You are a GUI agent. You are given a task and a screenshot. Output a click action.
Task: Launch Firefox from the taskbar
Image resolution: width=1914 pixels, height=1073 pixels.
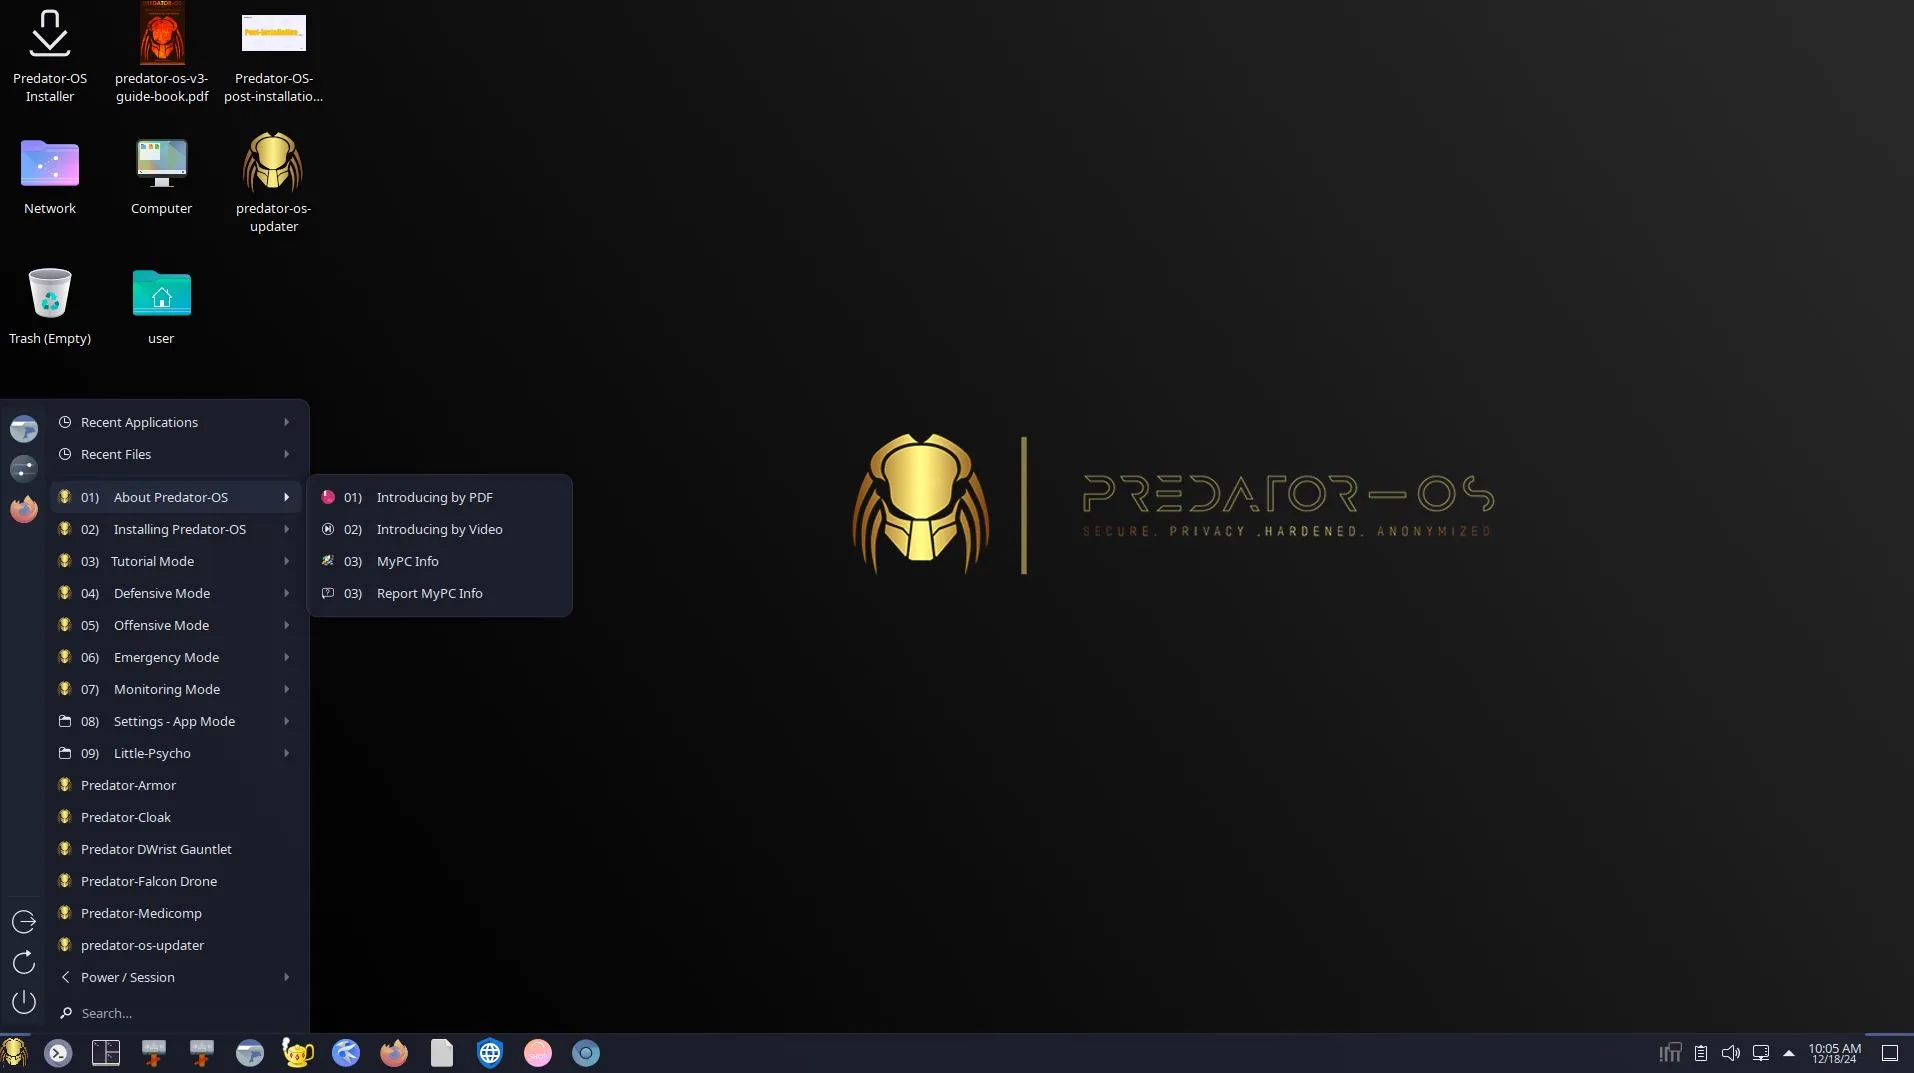click(393, 1052)
